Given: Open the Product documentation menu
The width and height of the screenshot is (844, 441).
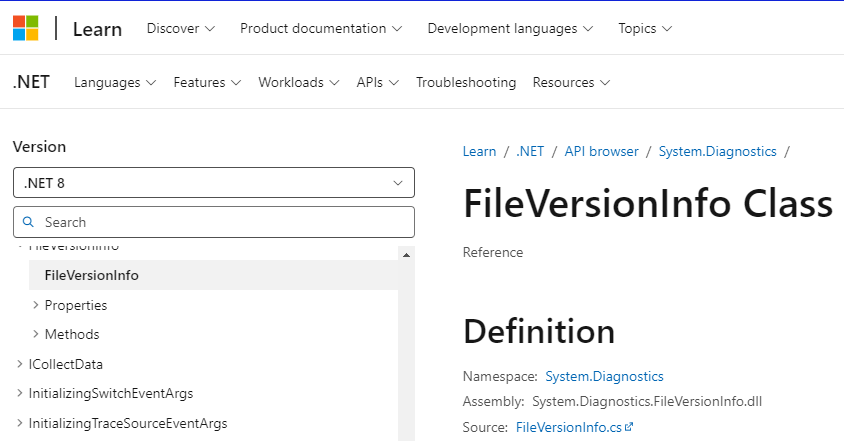Looking at the screenshot, I should coord(321,29).
